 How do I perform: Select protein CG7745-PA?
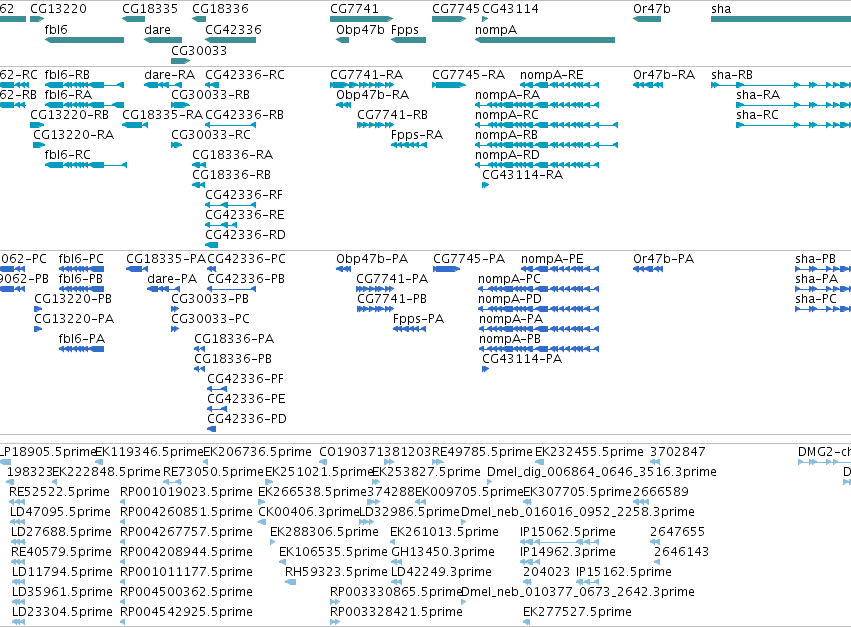pyautogui.click(x=469, y=258)
